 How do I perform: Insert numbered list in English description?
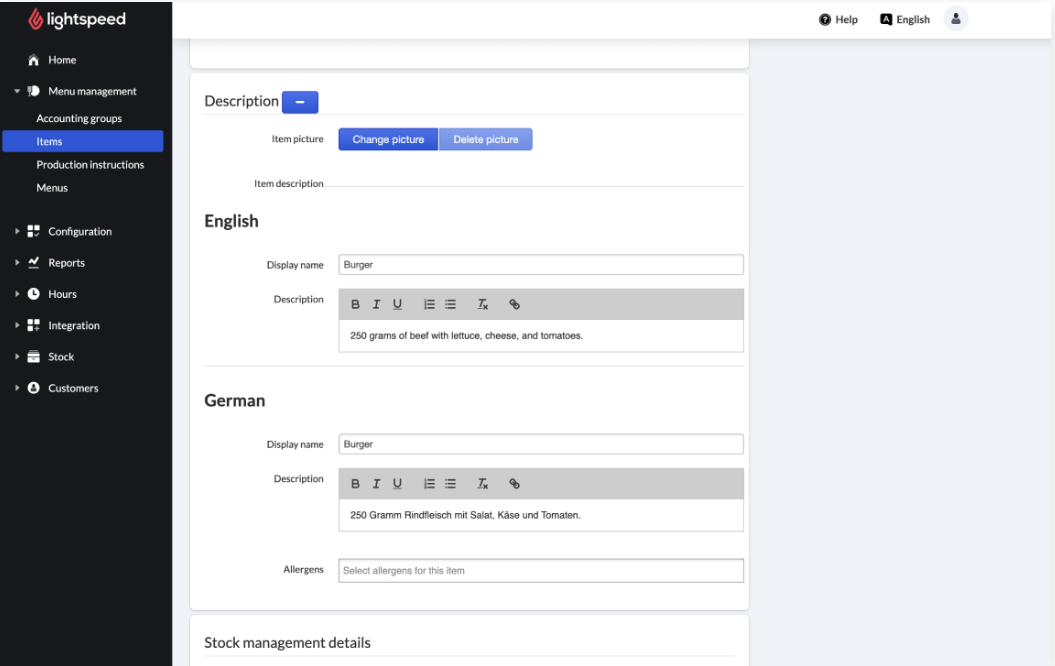click(429, 305)
